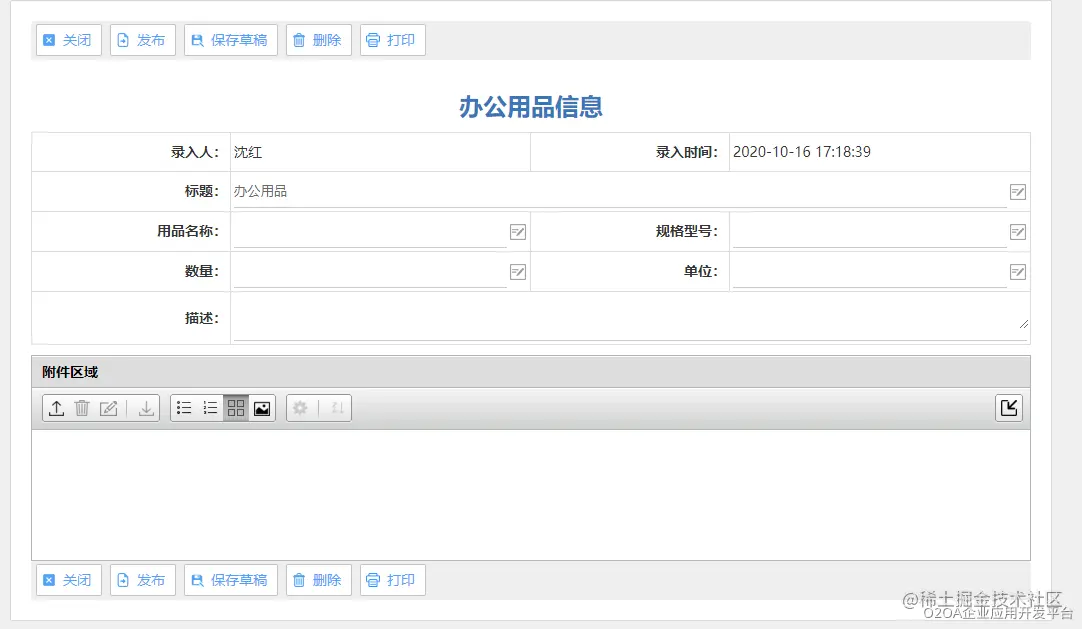
Task: Click inside the empty attachment list area
Action: [531, 495]
